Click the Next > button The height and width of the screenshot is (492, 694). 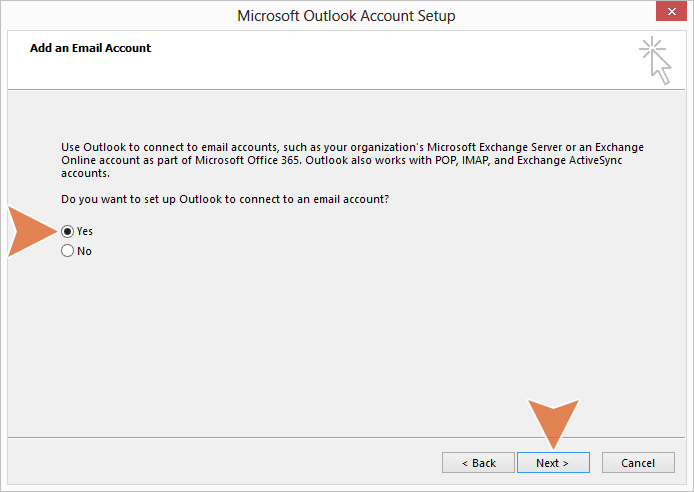pyautogui.click(x=553, y=463)
